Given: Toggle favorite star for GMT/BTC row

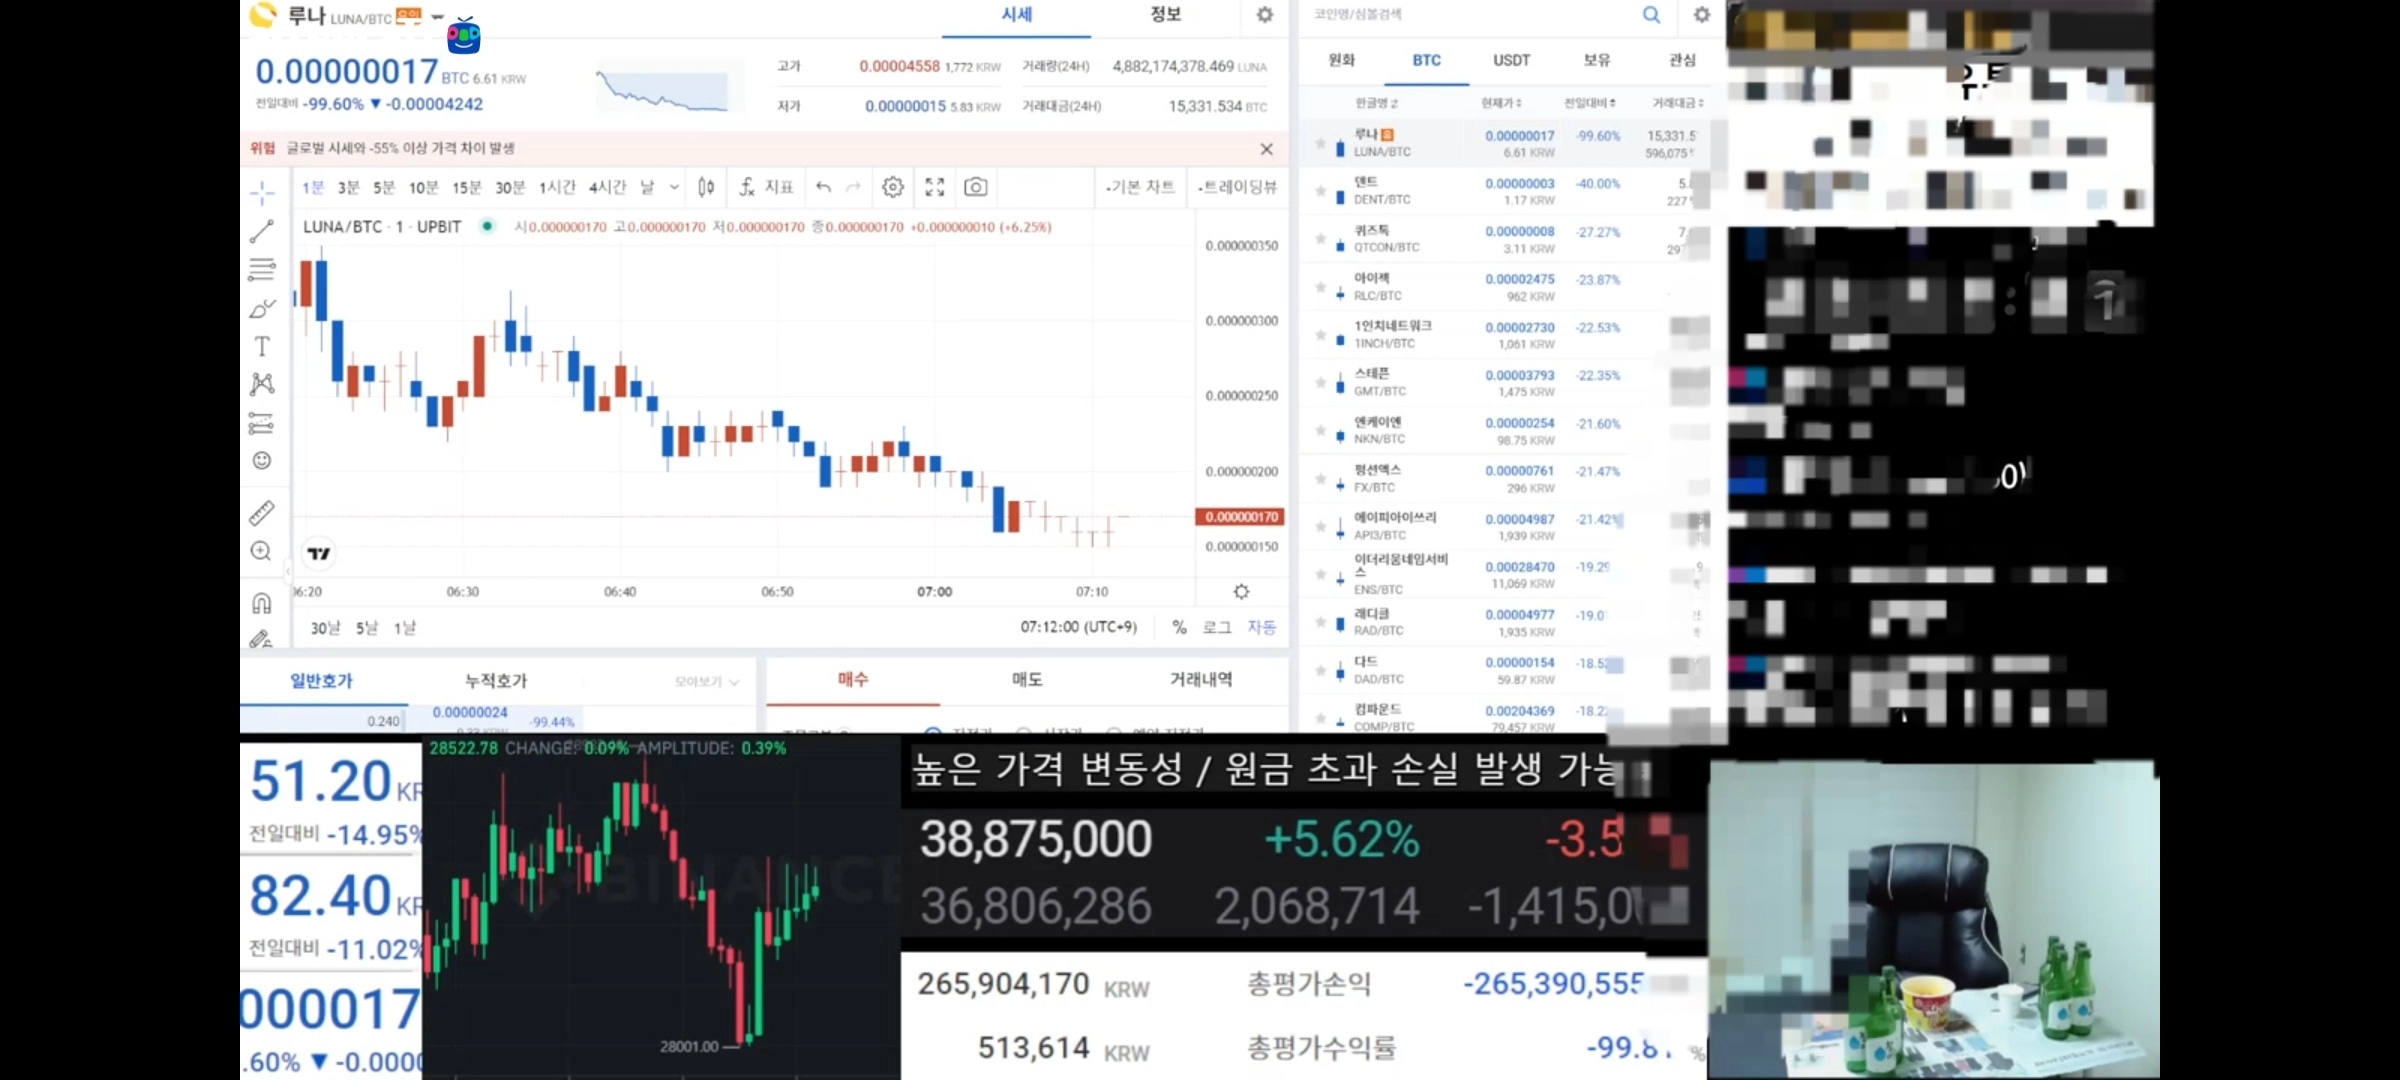Looking at the screenshot, I should click(x=1320, y=383).
